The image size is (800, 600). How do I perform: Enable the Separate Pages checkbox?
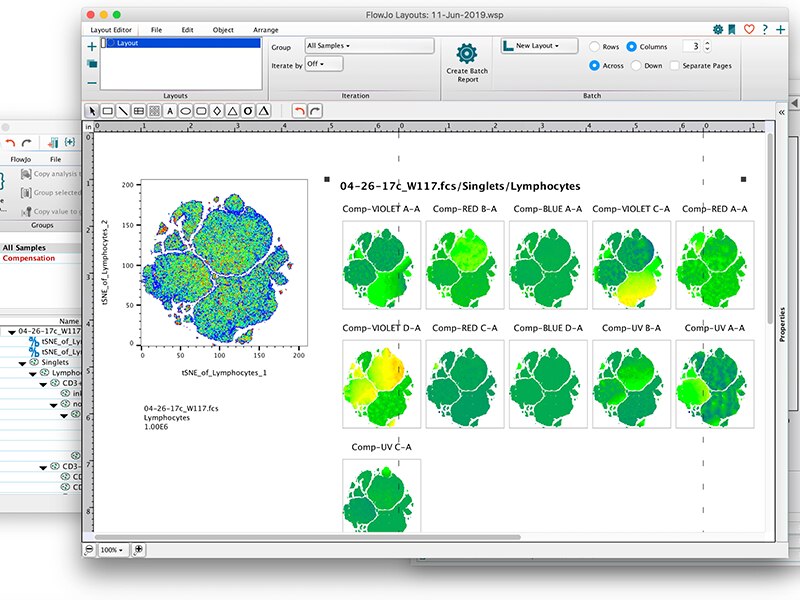[674, 65]
